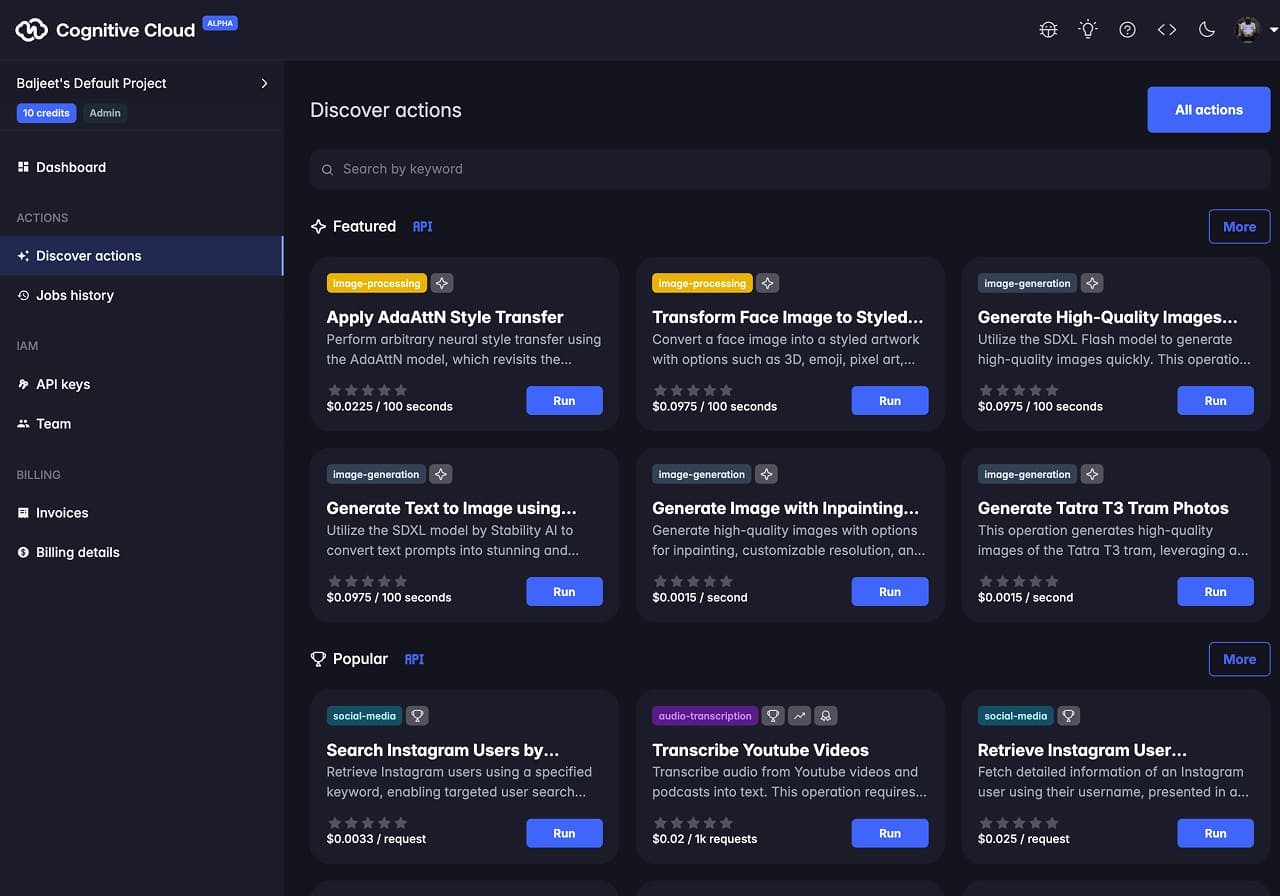
Task: Go to API keys under IAM
Action: [62, 384]
